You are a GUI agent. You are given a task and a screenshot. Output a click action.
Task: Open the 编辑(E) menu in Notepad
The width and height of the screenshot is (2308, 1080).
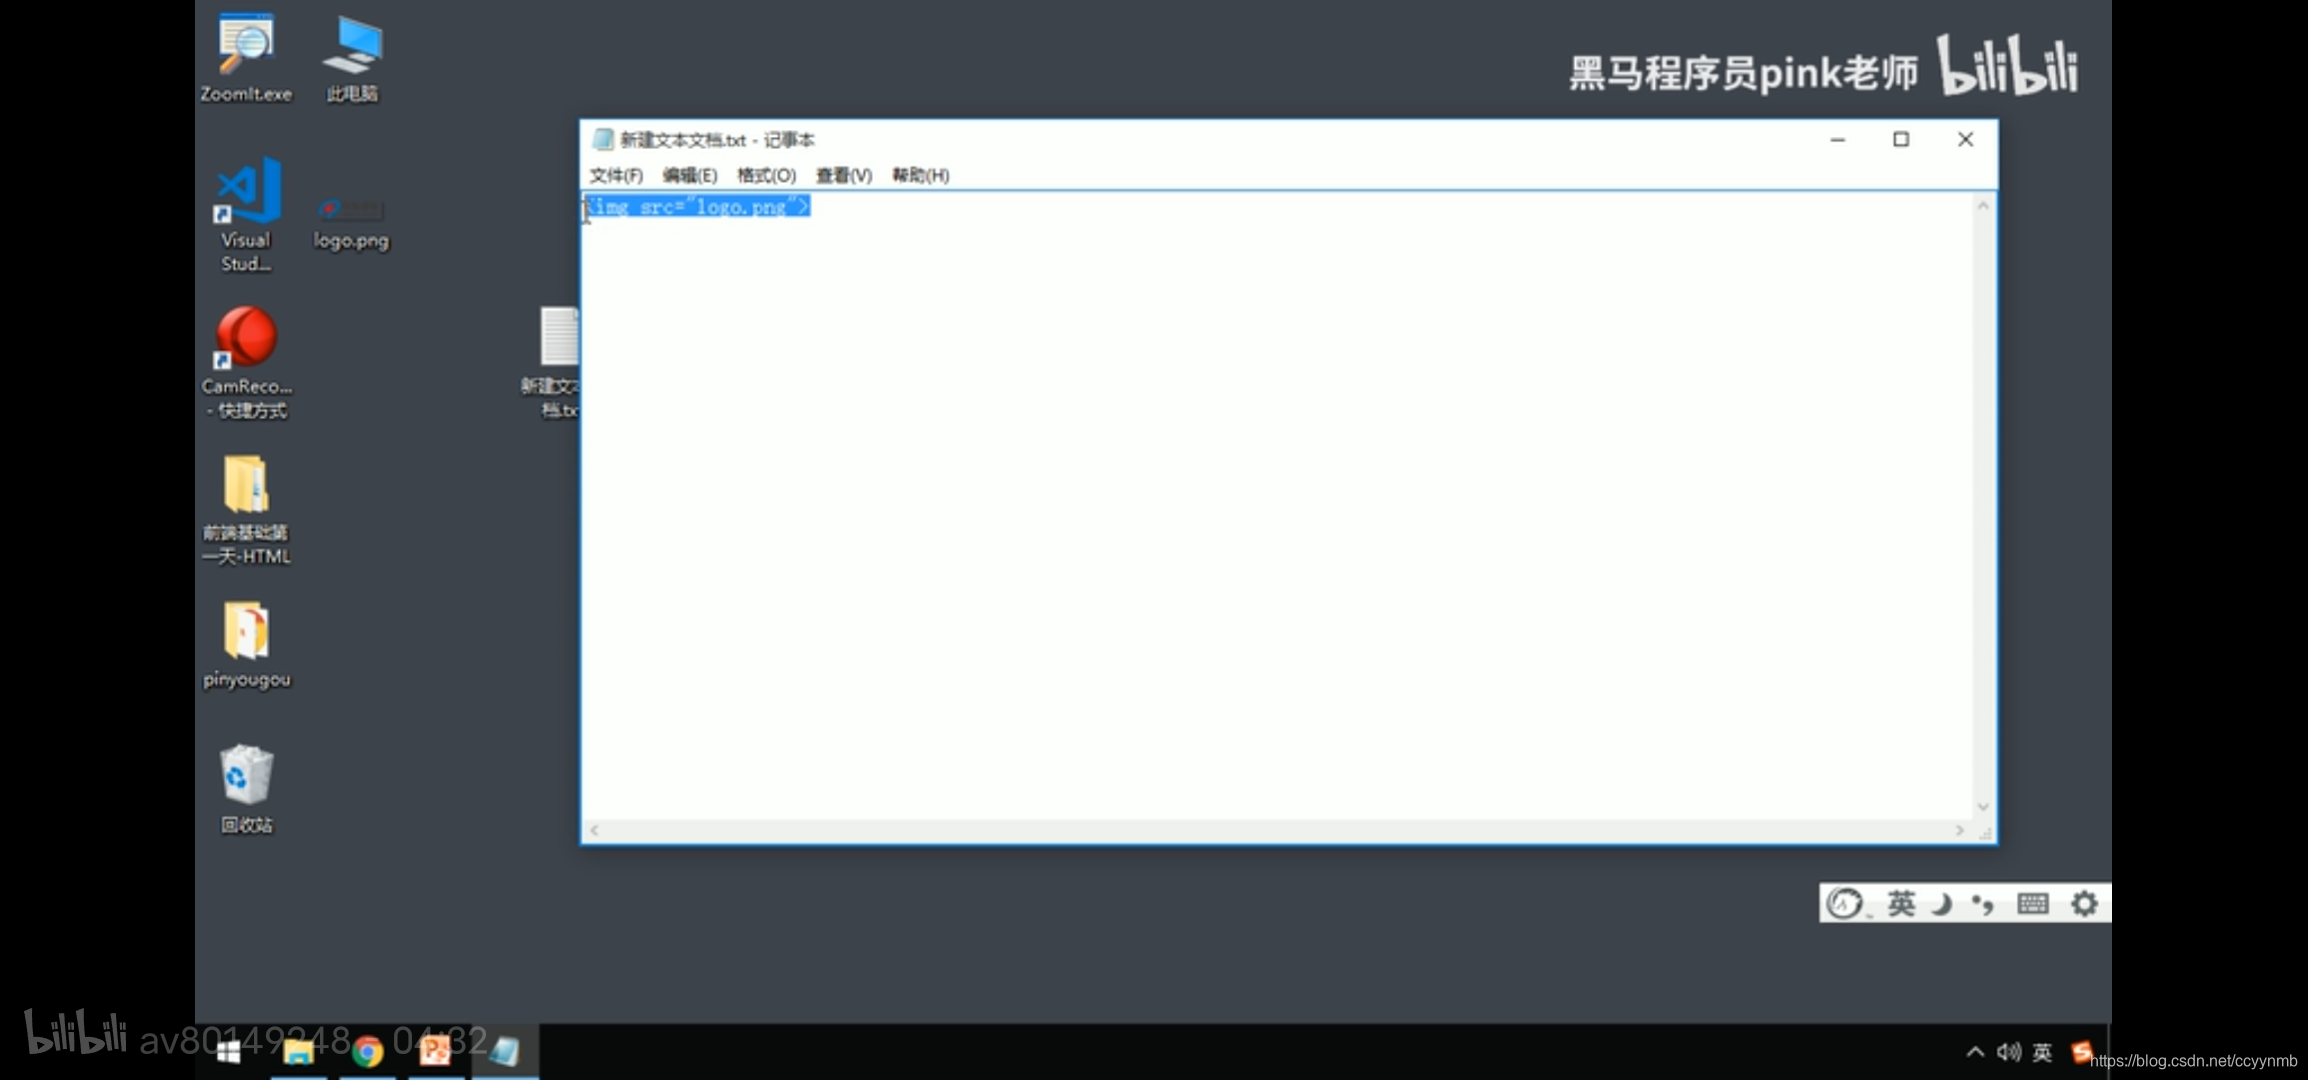click(x=690, y=175)
